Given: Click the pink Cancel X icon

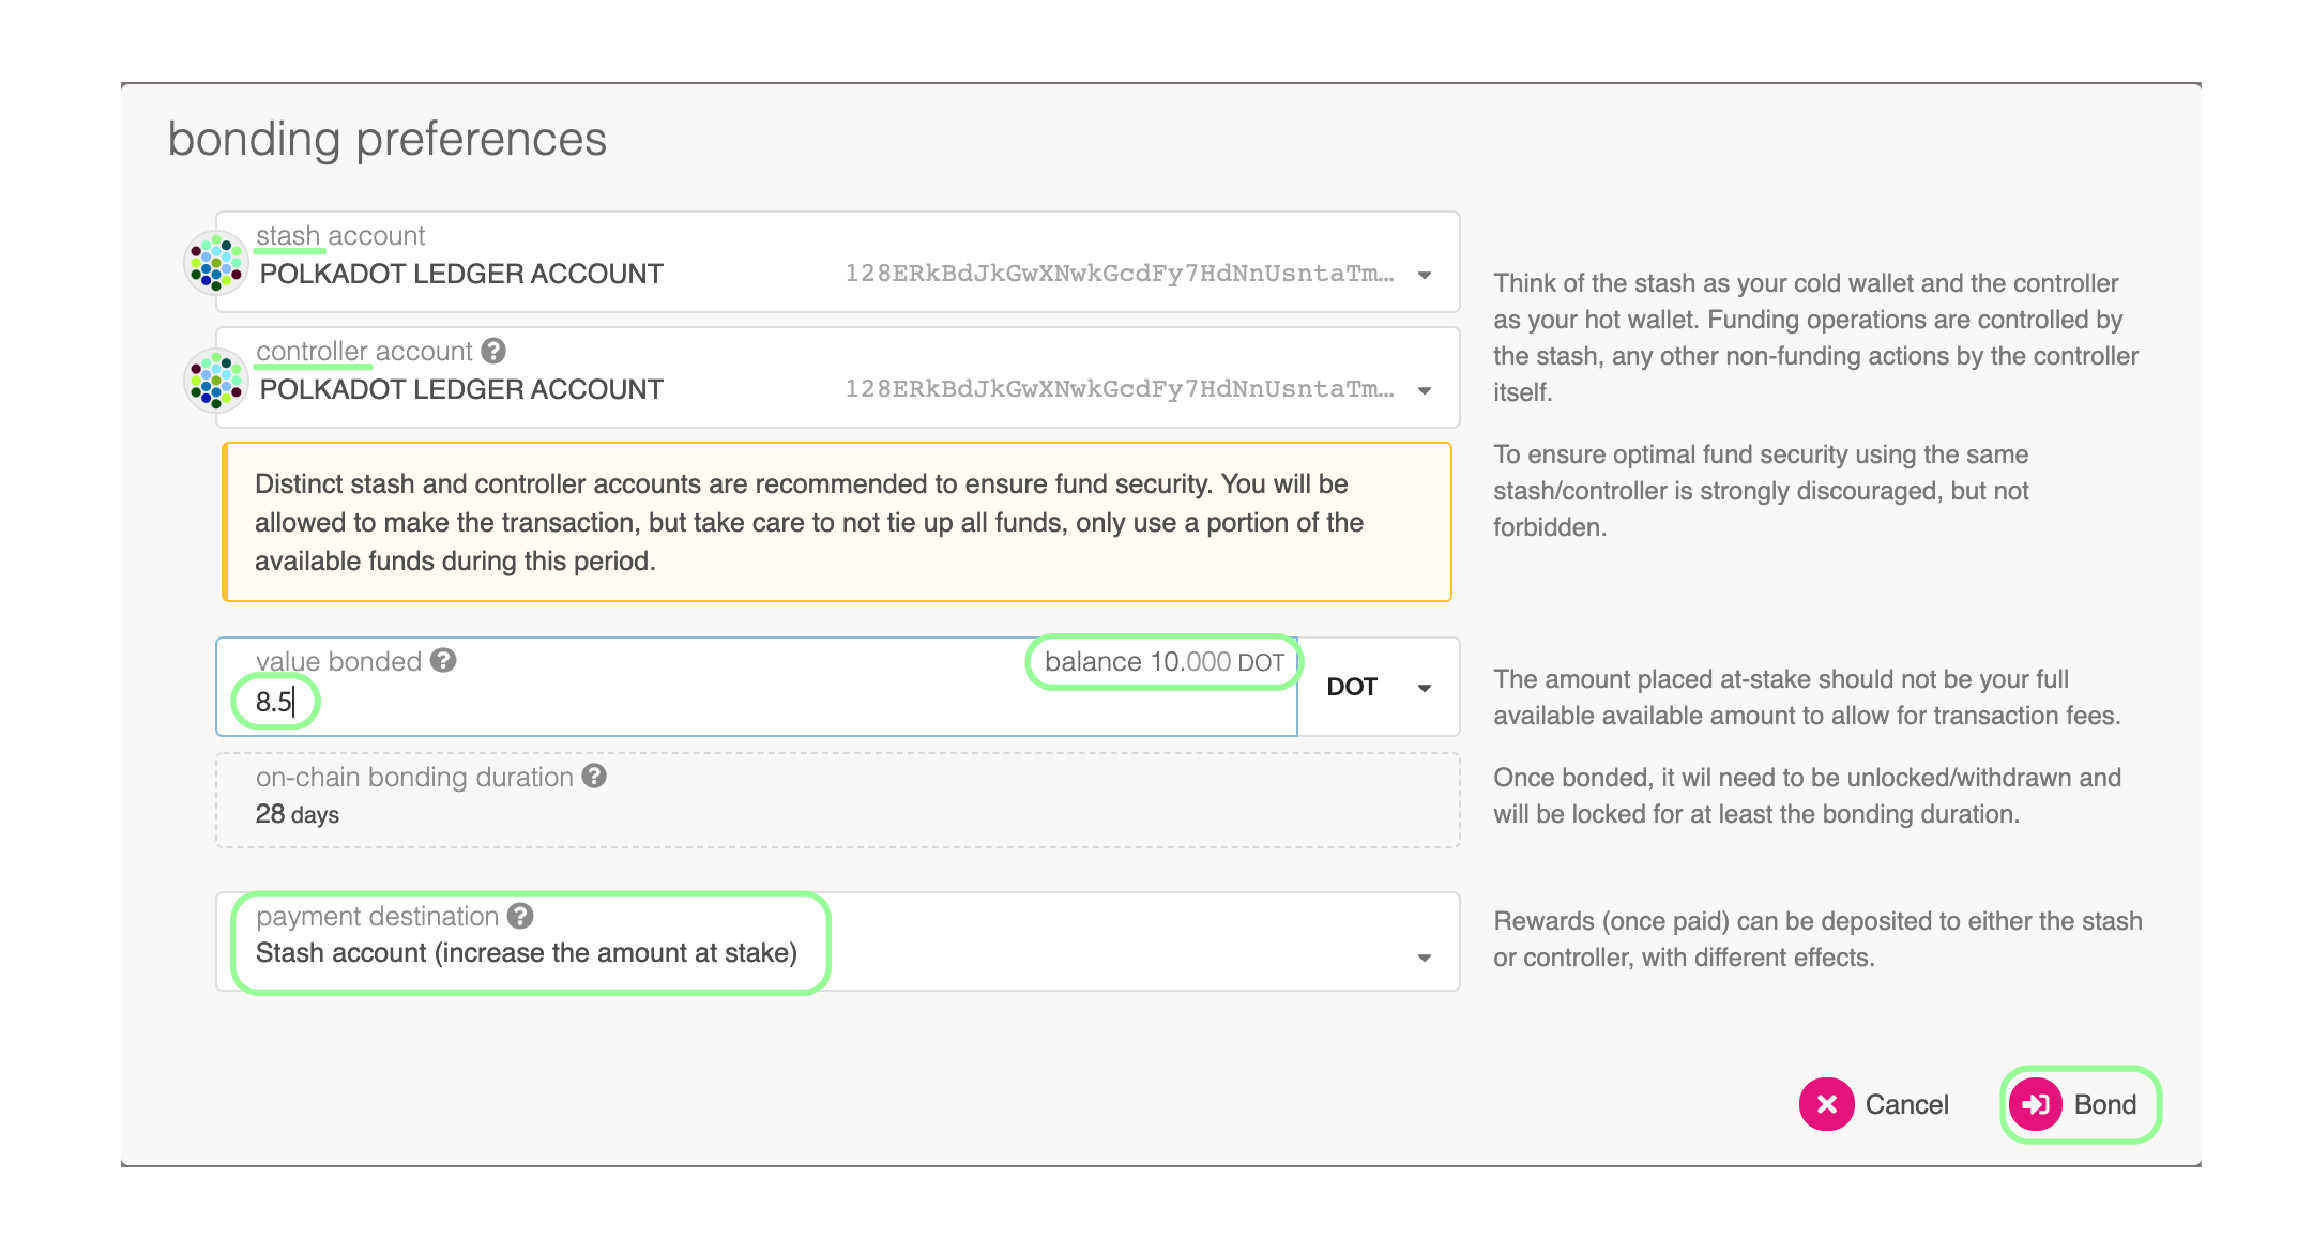Looking at the screenshot, I should [x=1826, y=1104].
